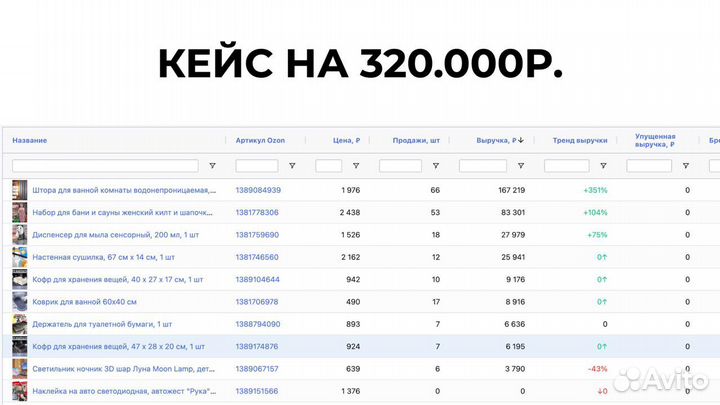
Task: Select revenue value 27 979
Action: pyautogui.click(x=513, y=235)
